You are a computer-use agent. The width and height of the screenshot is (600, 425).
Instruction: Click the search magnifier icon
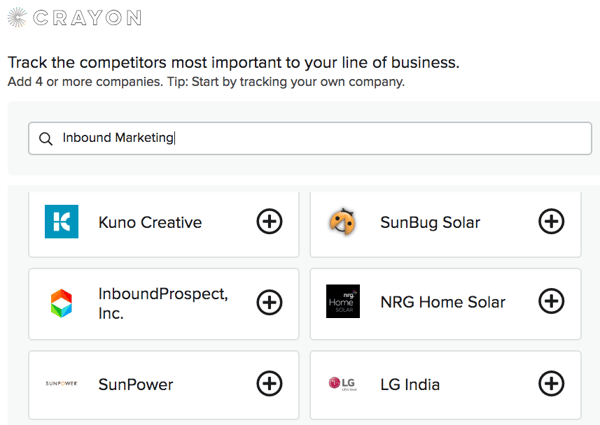pos(46,139)
